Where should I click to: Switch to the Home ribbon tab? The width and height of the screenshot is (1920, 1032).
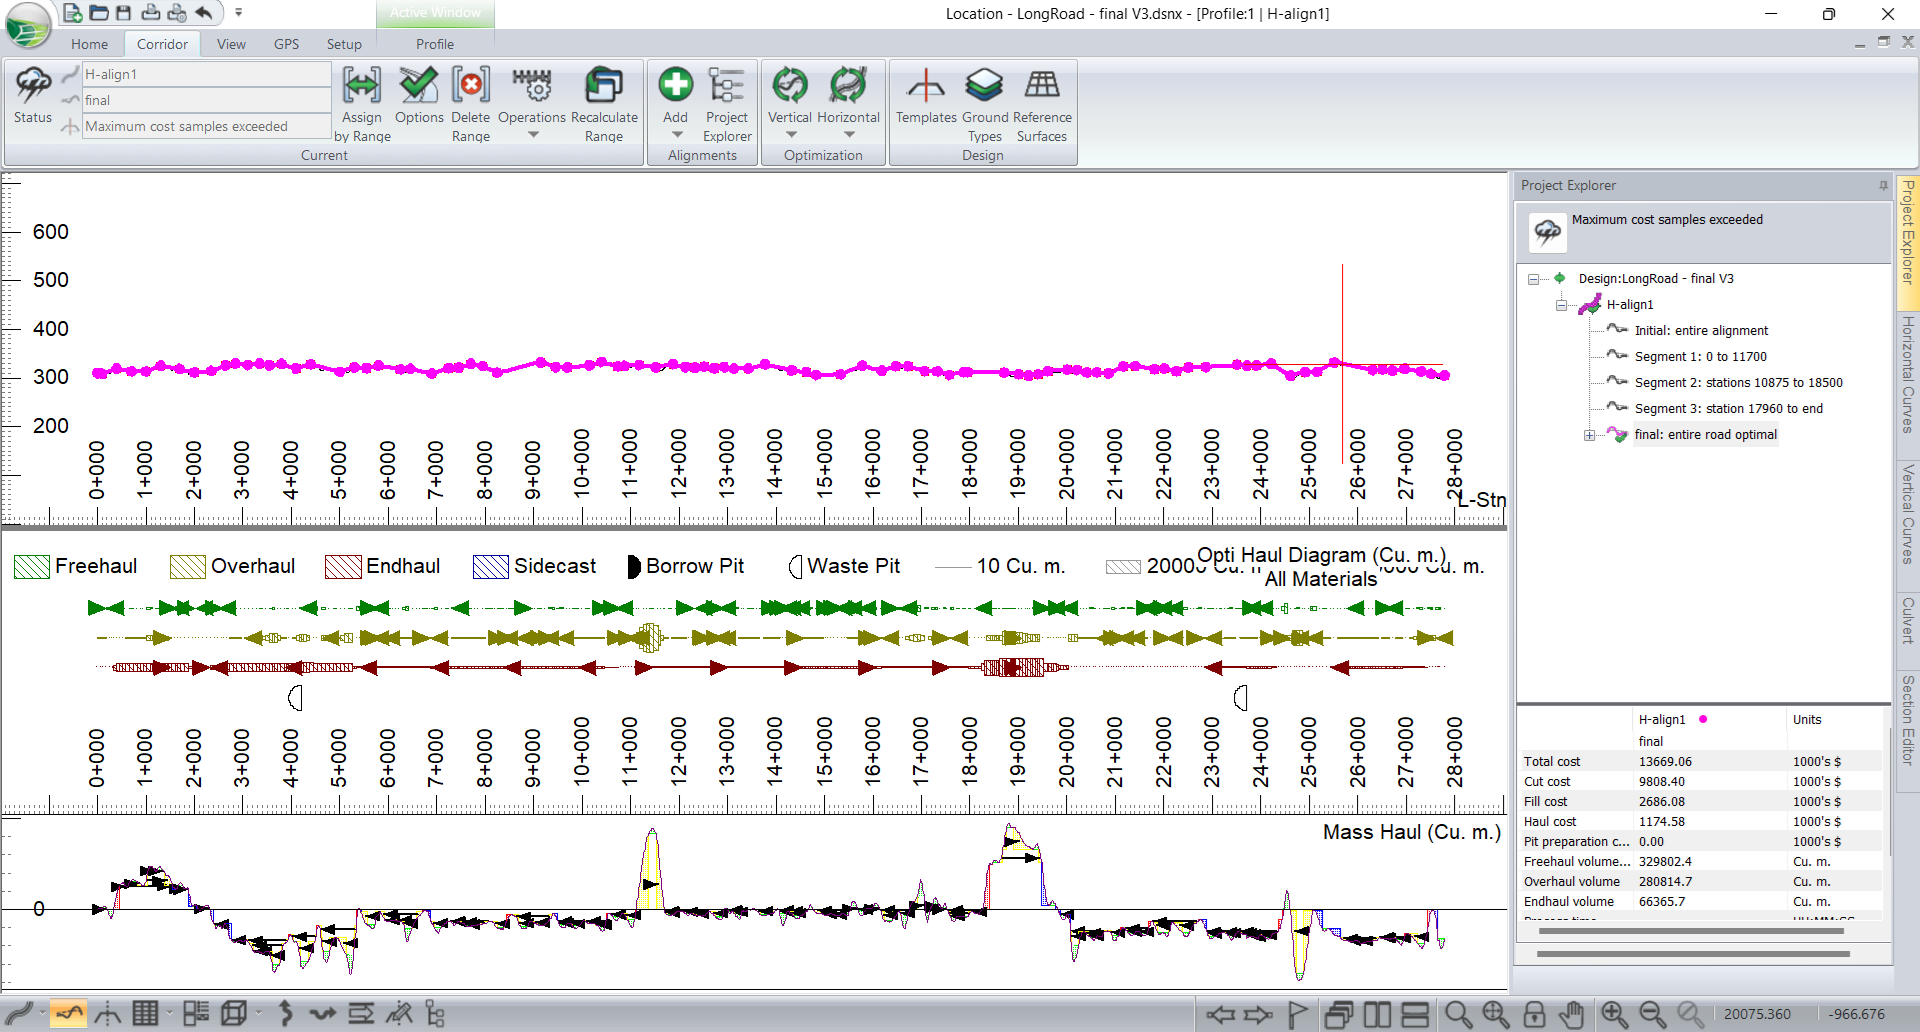tap(89, 44)
